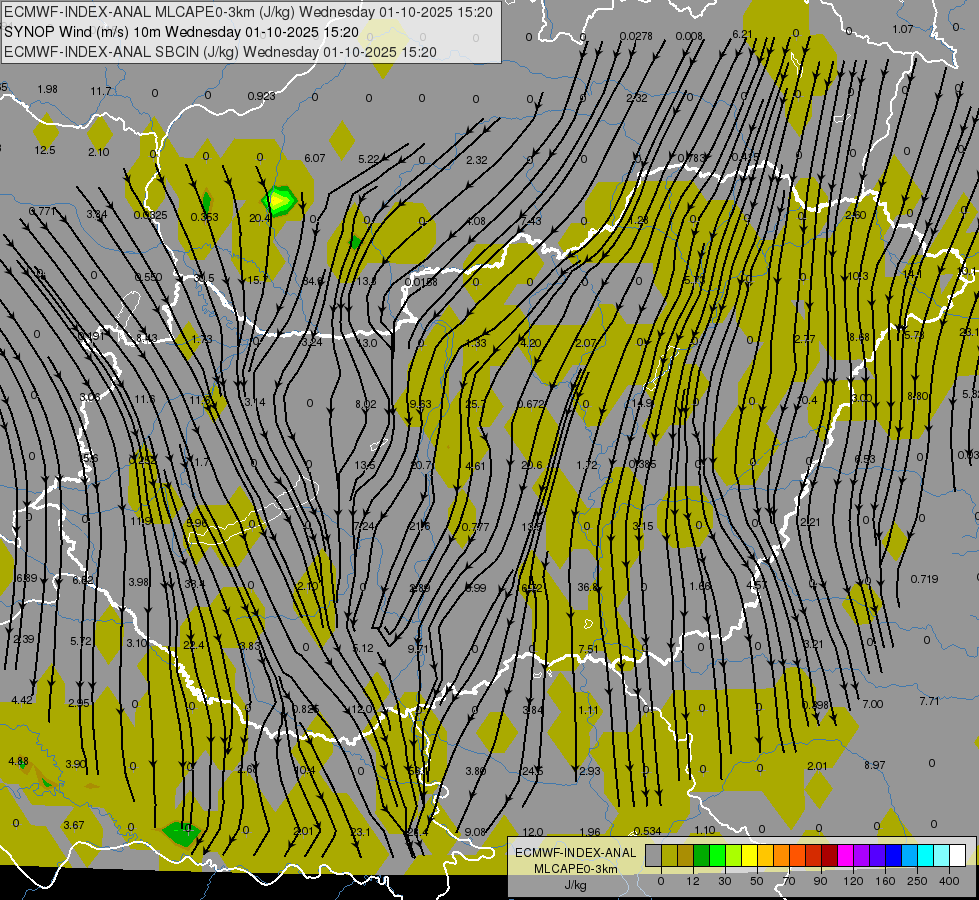The image size is (979, 900).
Task: Click the map value '22.4'
Action: 194,645
